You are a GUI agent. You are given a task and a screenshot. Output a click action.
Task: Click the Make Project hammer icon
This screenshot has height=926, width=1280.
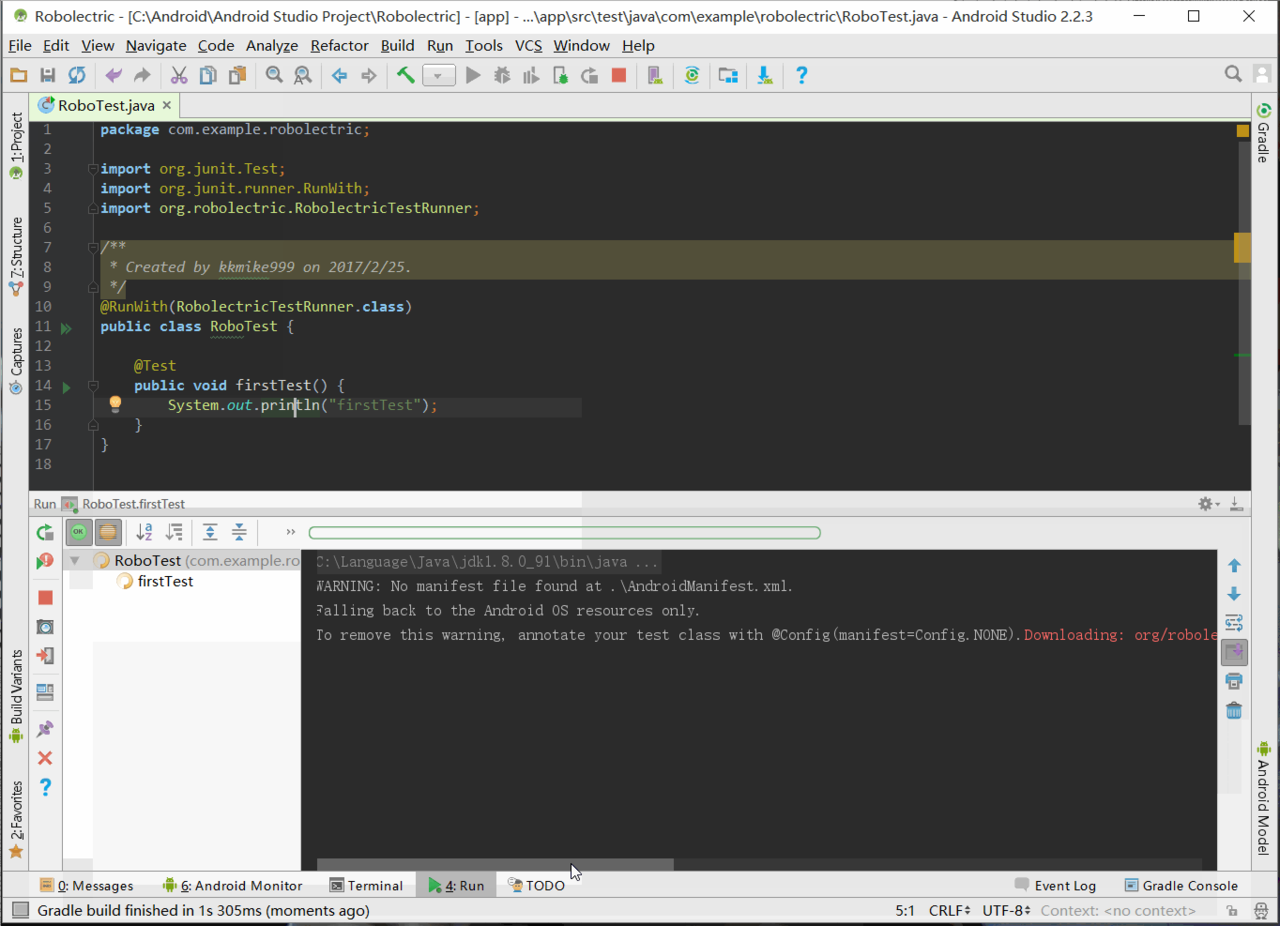405,75
